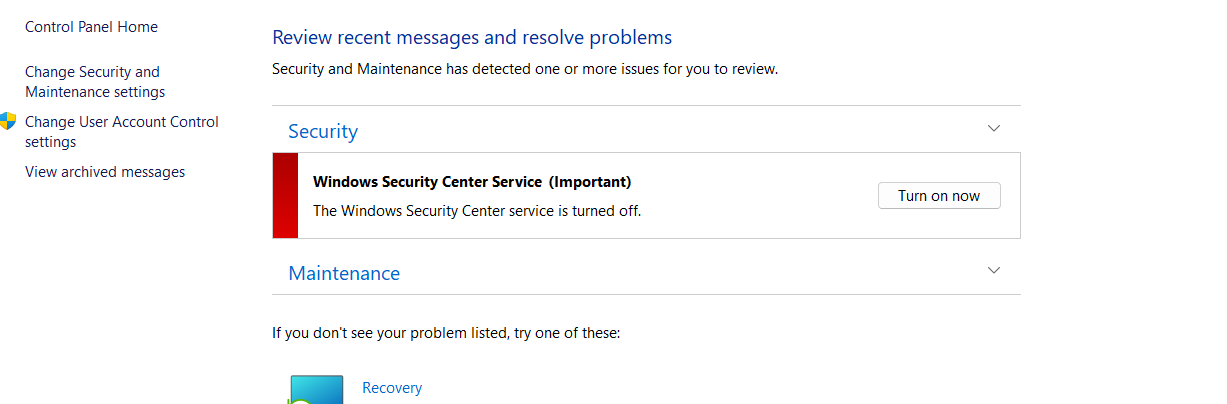Expand the Maintenance section chevron

[993, 270]
